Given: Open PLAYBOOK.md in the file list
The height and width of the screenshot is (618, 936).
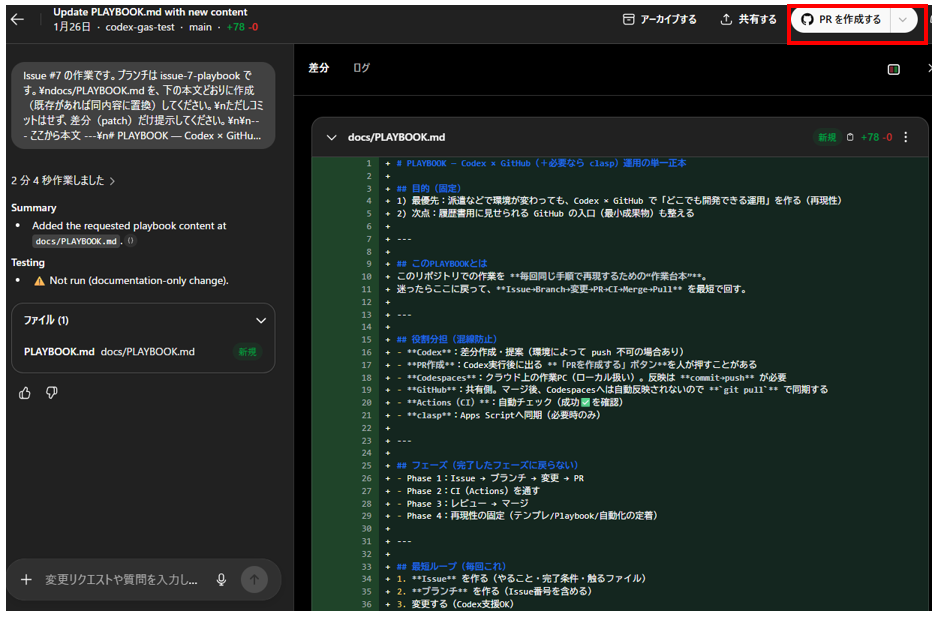Looking at the screenshot, I should [x=143, y=352].
